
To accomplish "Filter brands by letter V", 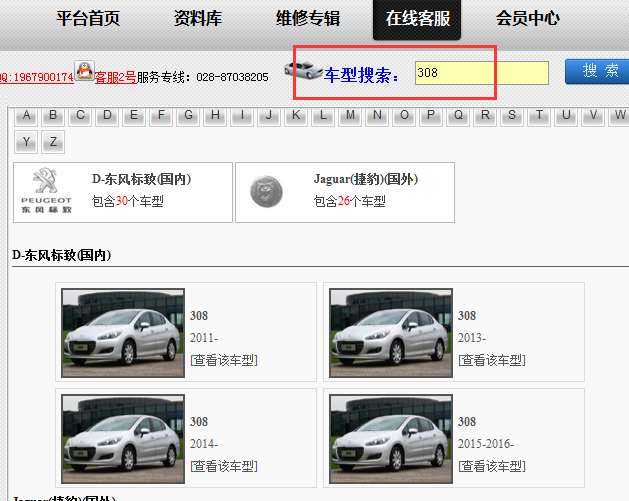I will pyautogui.click(x=593, y=116).
